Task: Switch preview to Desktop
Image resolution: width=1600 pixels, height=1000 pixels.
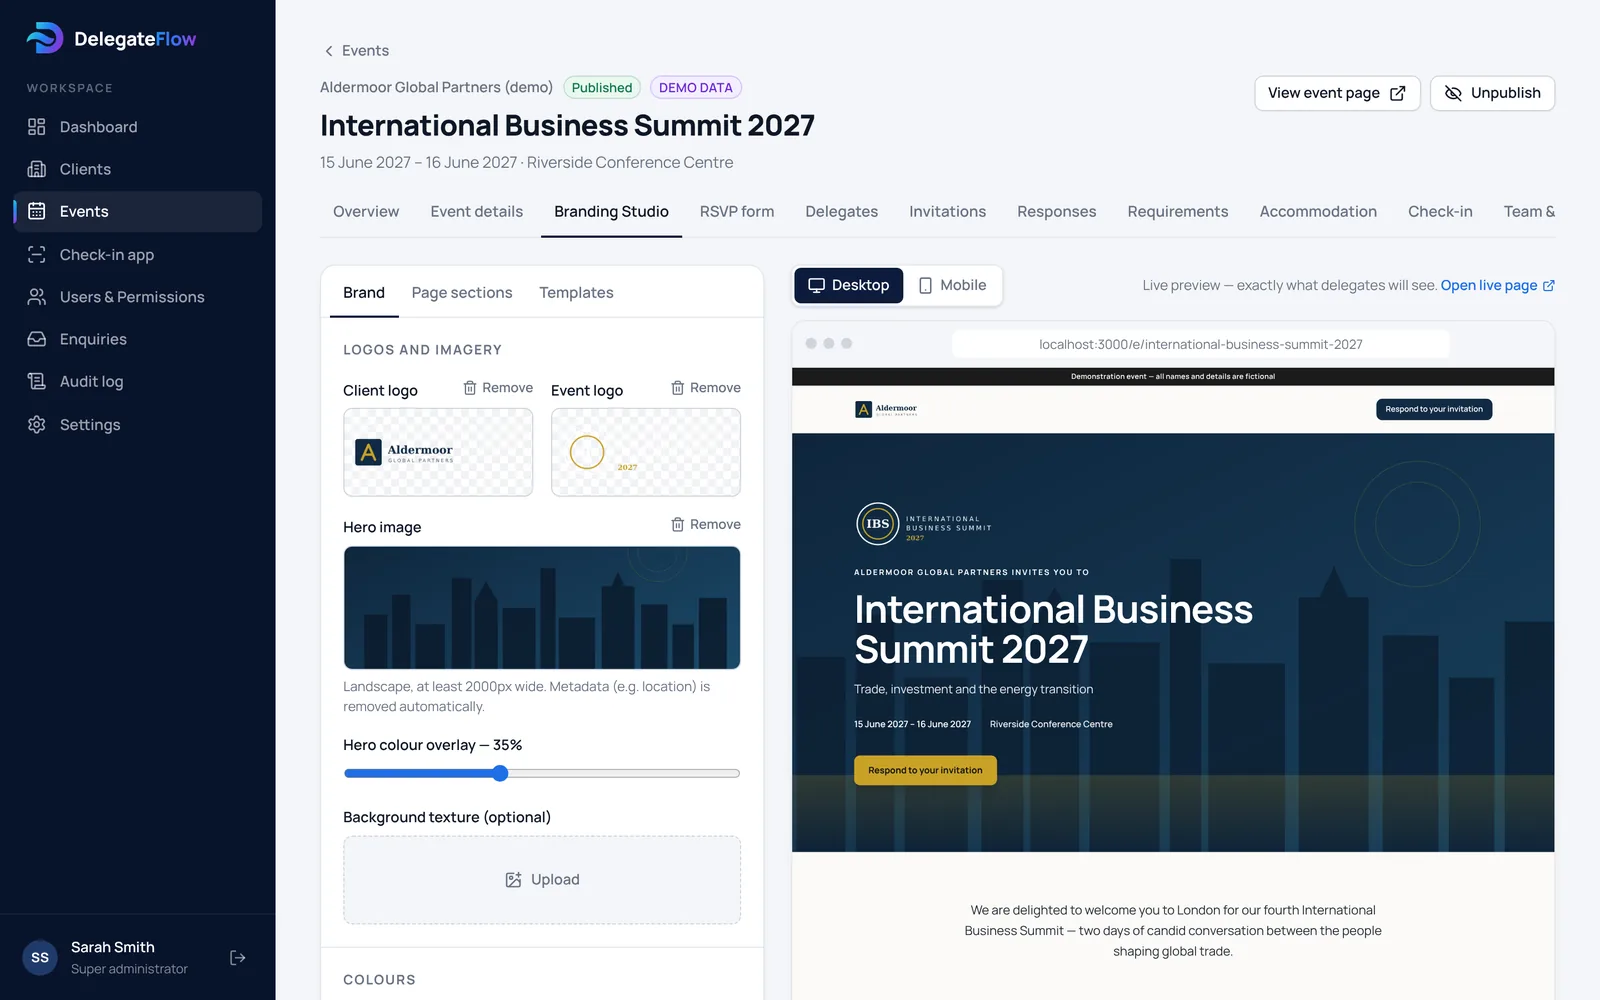Action: (849, 285)
